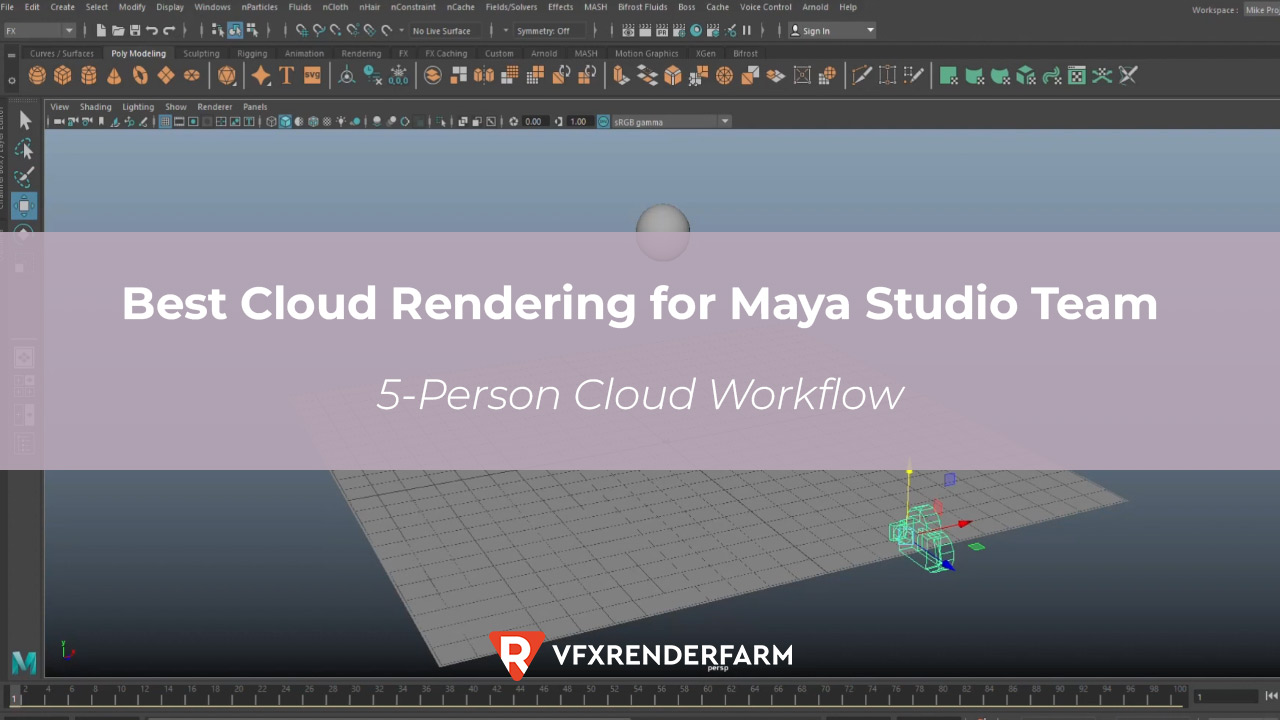Toggle the viewport grid display button
Image resolution: width=1280 pixels, height=720 pixels.
165,121
